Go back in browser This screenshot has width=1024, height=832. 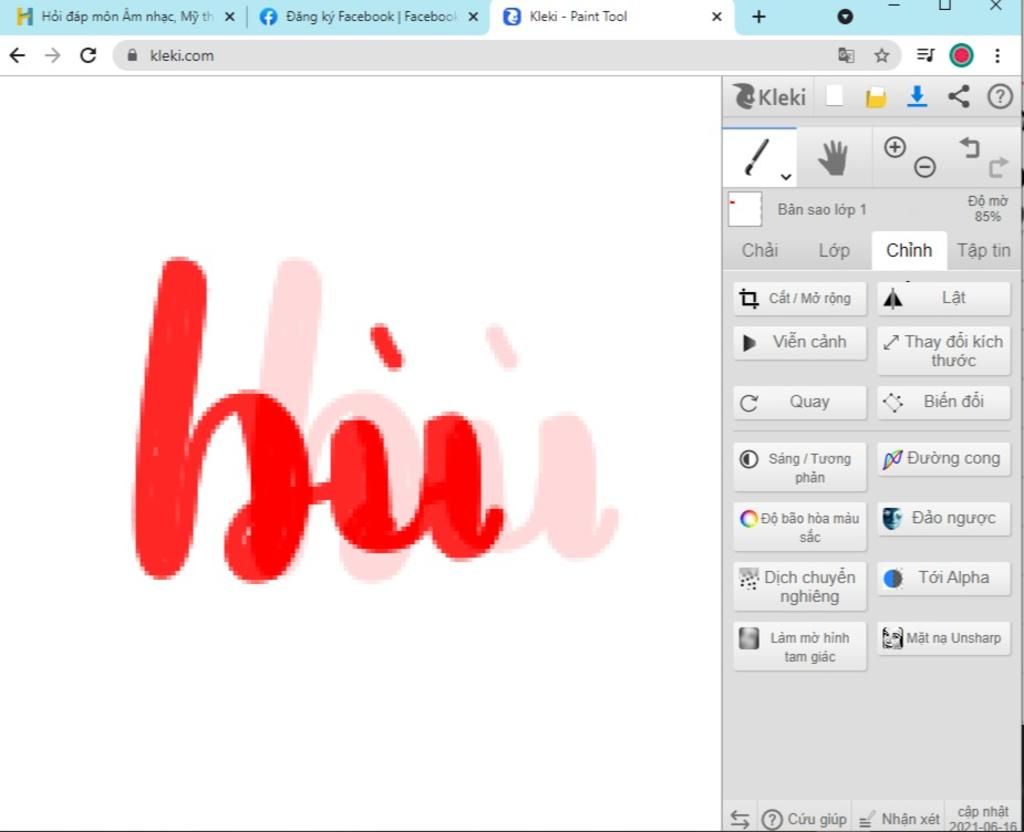coord(18,56)
